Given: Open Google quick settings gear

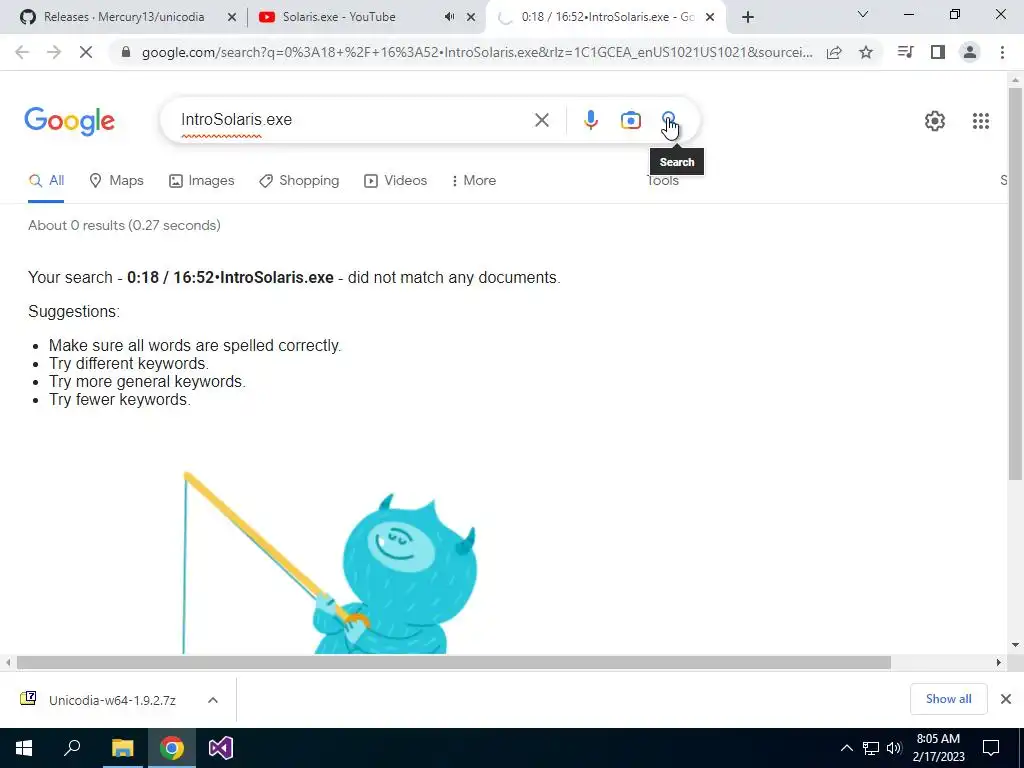Looking at the screenshot, I should [x=935, y=121].
